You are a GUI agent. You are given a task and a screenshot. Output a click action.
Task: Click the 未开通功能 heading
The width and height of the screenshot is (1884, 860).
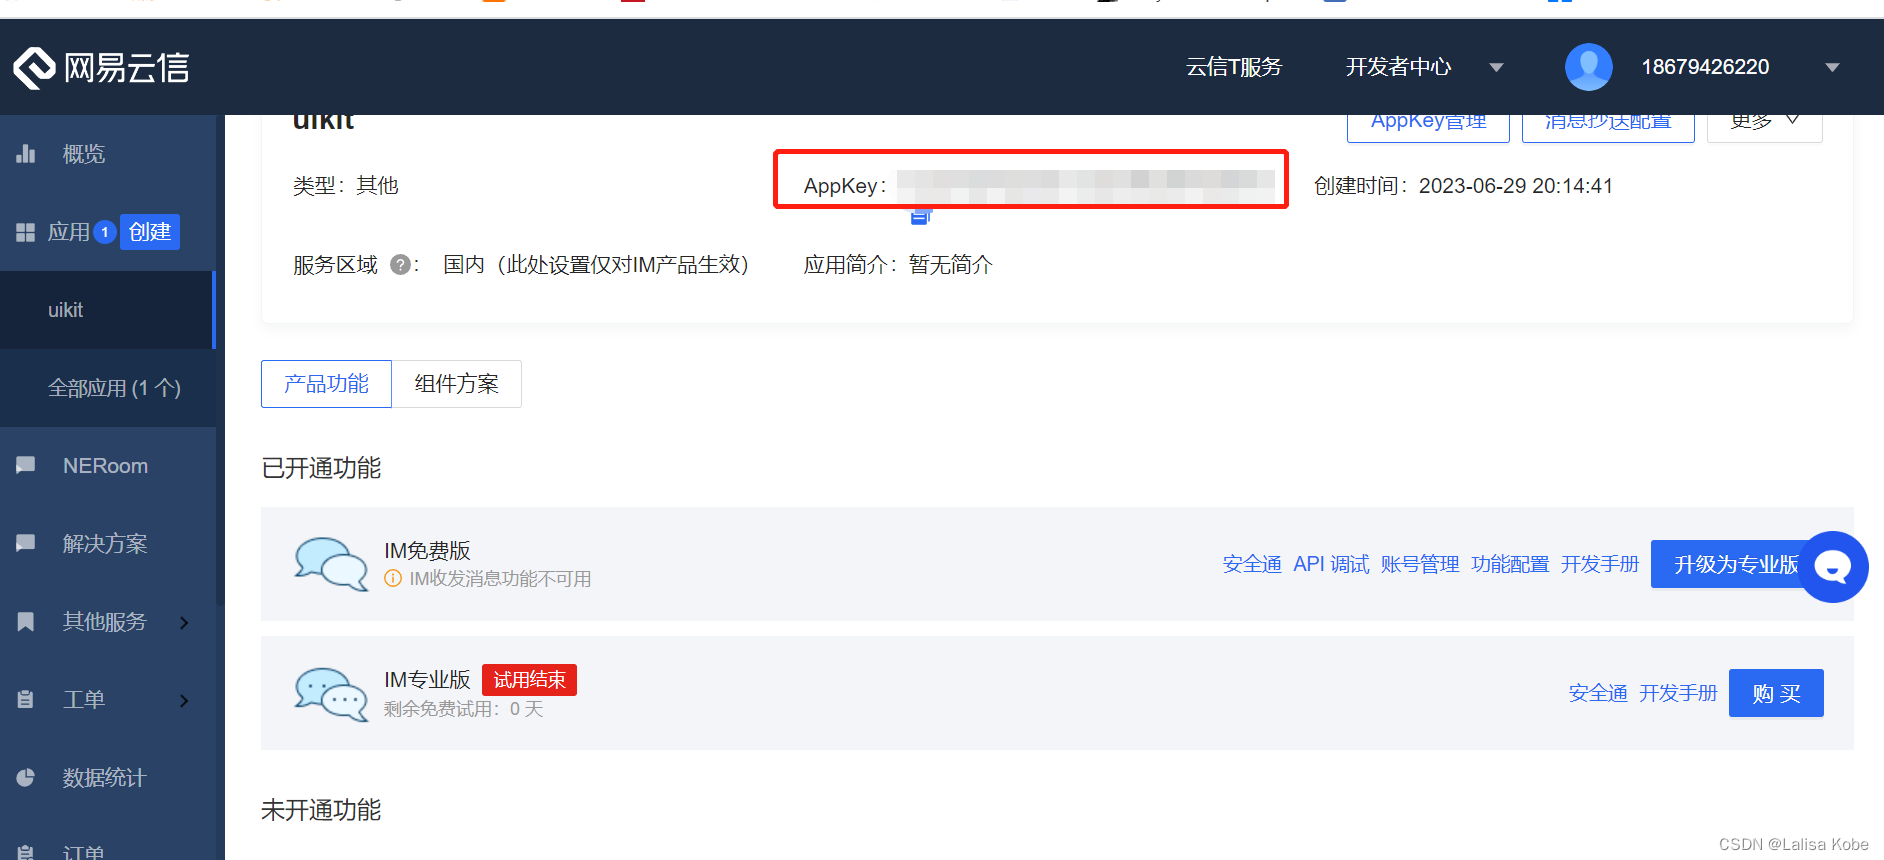point(321,810)
